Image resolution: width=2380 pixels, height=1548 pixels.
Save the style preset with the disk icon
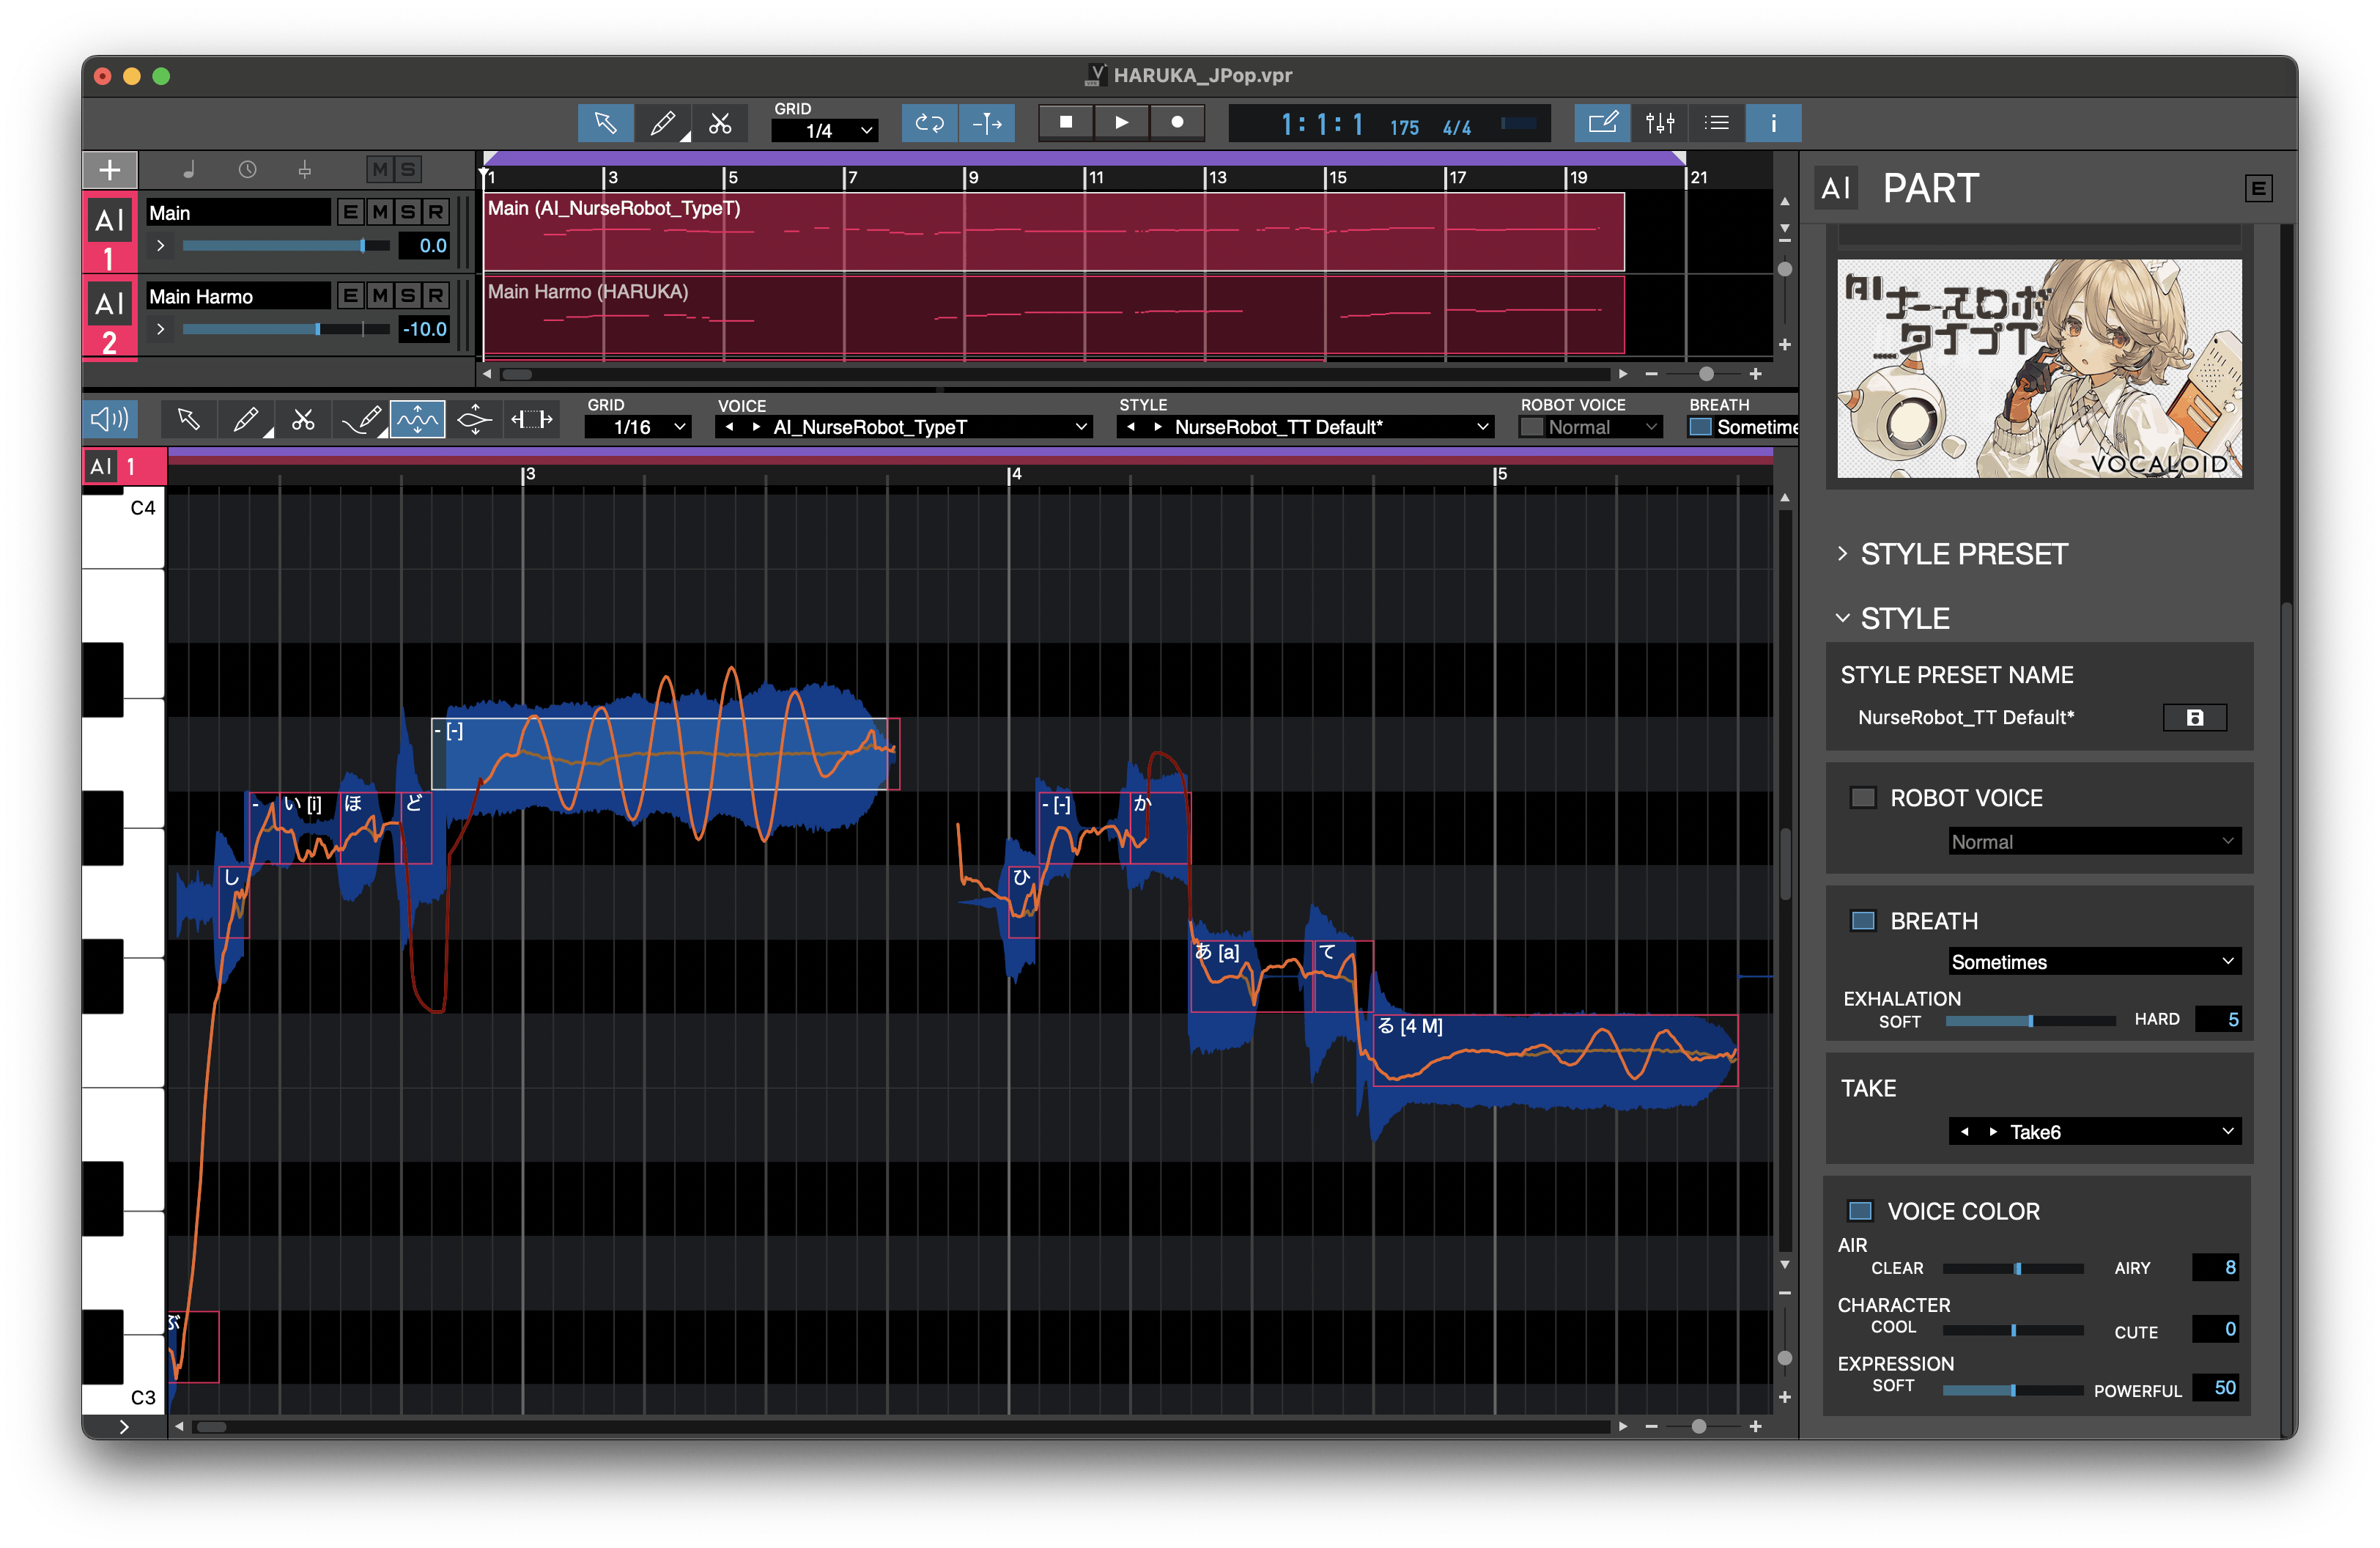(x=2194, y=717)
